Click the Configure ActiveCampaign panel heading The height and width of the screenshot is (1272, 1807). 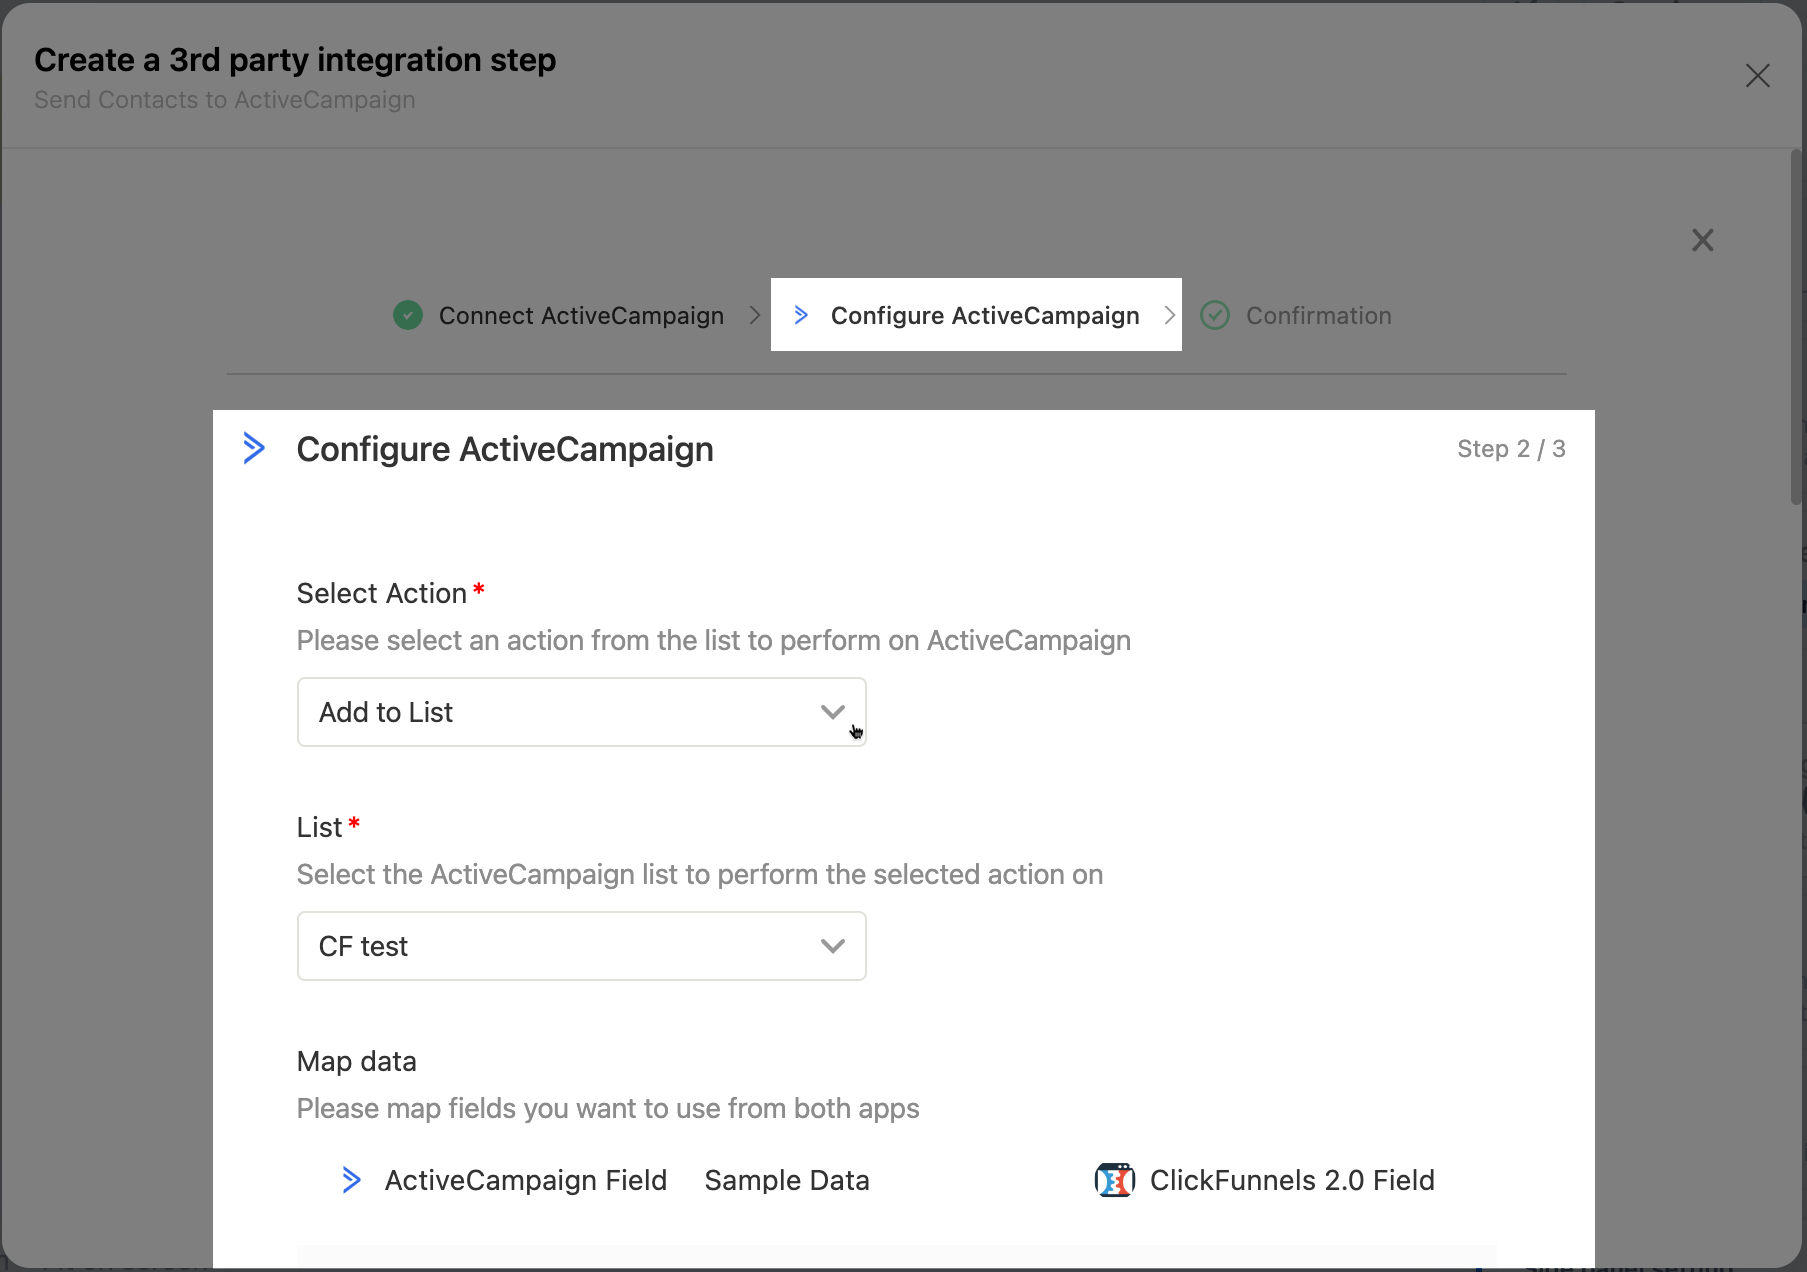click(505, 449)
